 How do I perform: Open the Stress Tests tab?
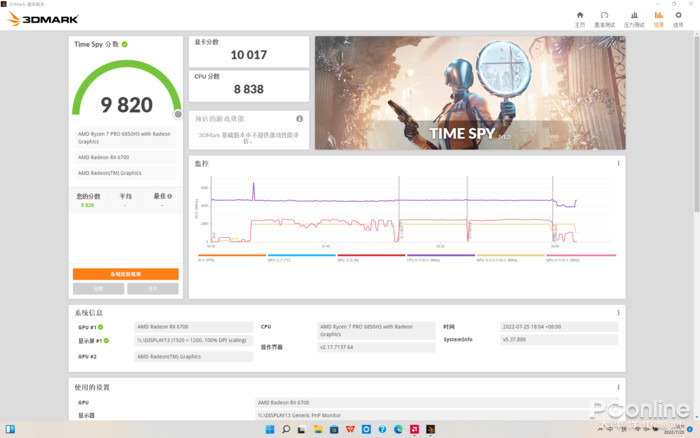(634, 19)
